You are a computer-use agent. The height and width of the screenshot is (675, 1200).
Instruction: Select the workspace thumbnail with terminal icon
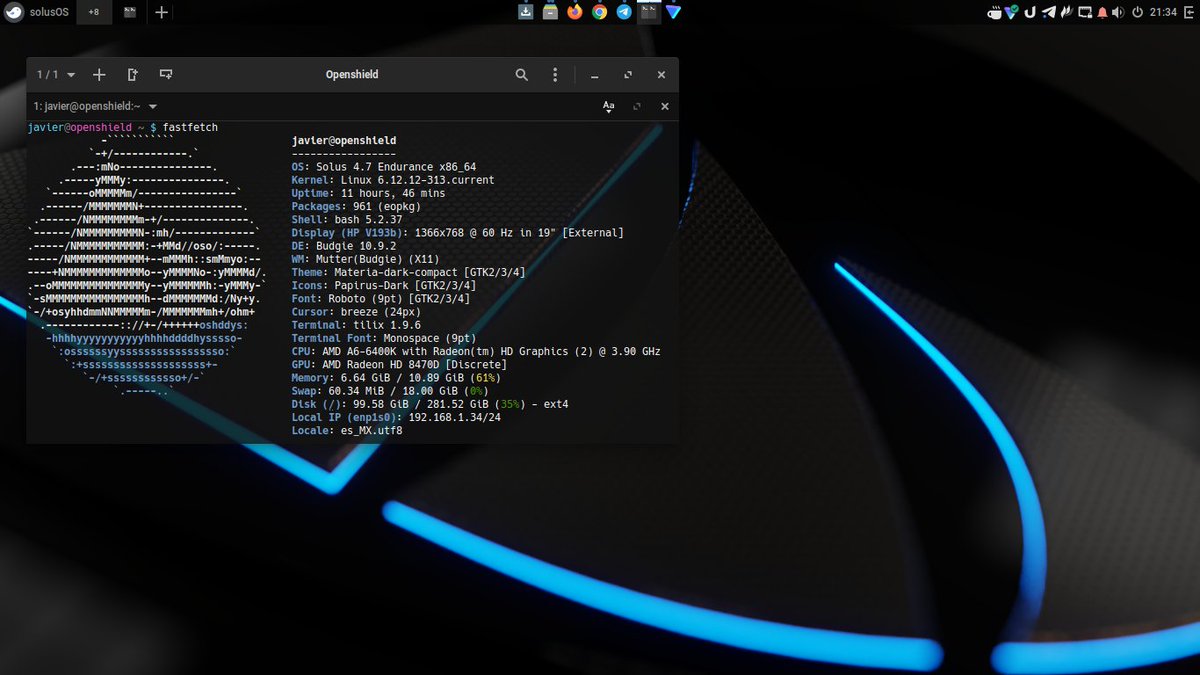click(130, 12)
